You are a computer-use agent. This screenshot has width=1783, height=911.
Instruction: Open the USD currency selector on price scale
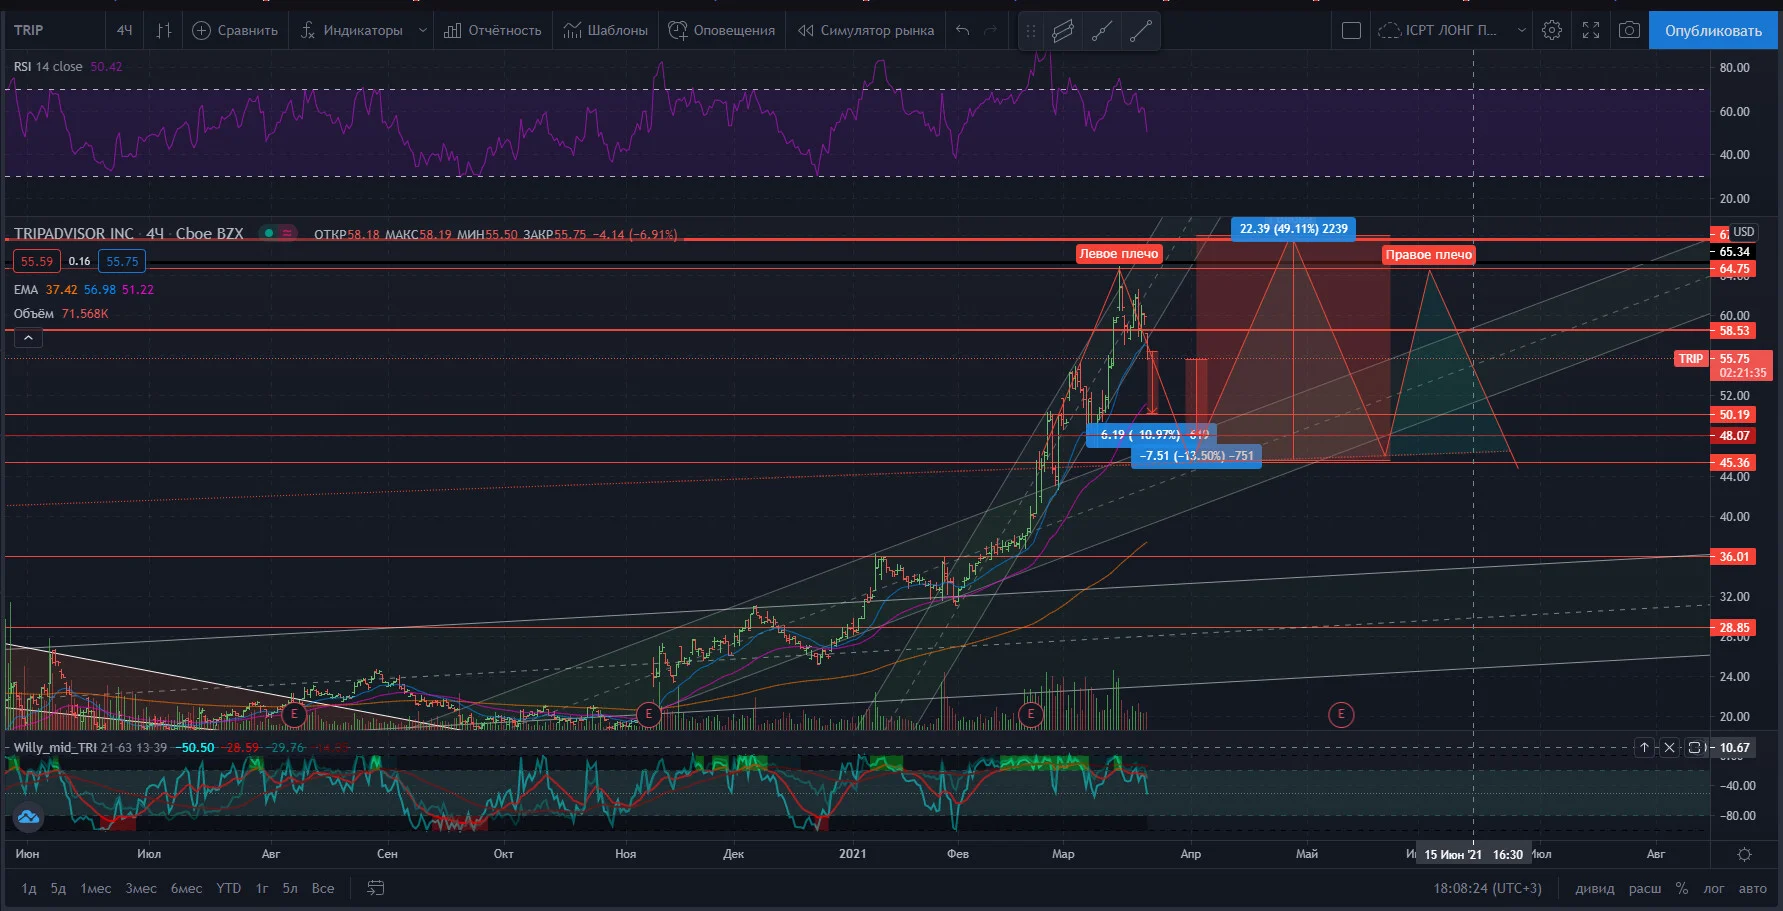pos(1744,231)
